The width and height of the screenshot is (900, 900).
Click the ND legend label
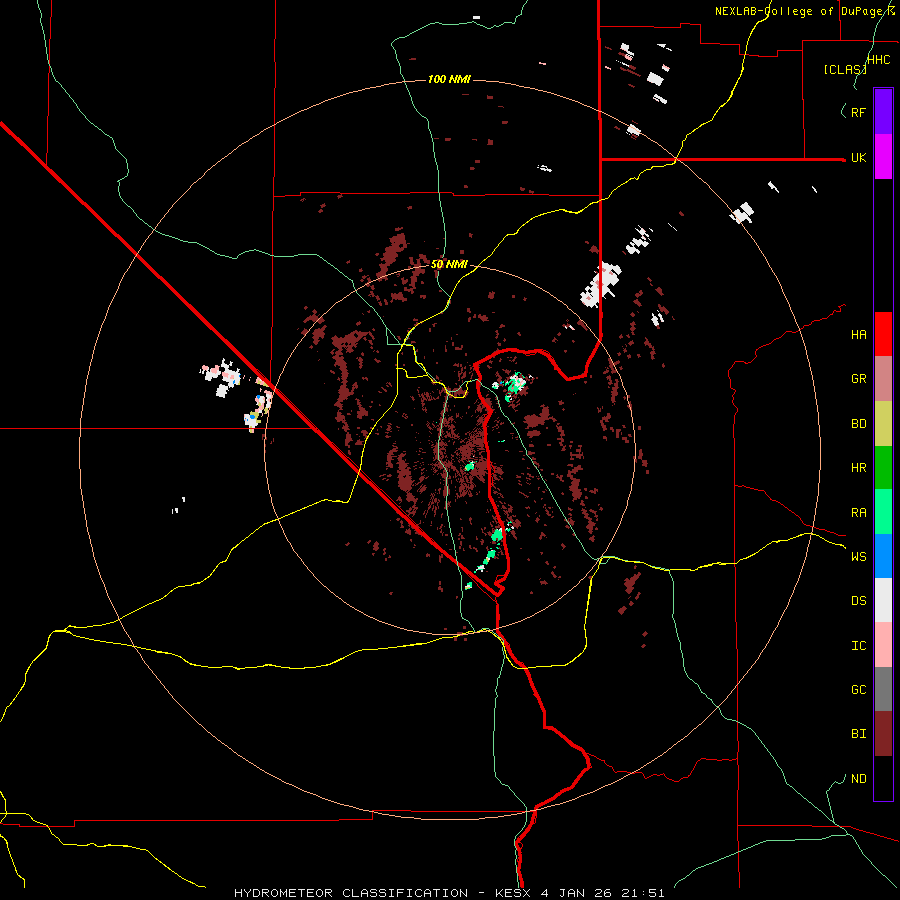858,779
